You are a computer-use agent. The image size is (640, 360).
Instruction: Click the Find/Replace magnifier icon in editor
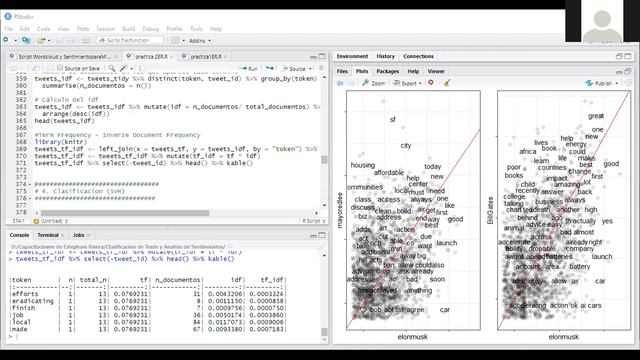coord(111,69)
